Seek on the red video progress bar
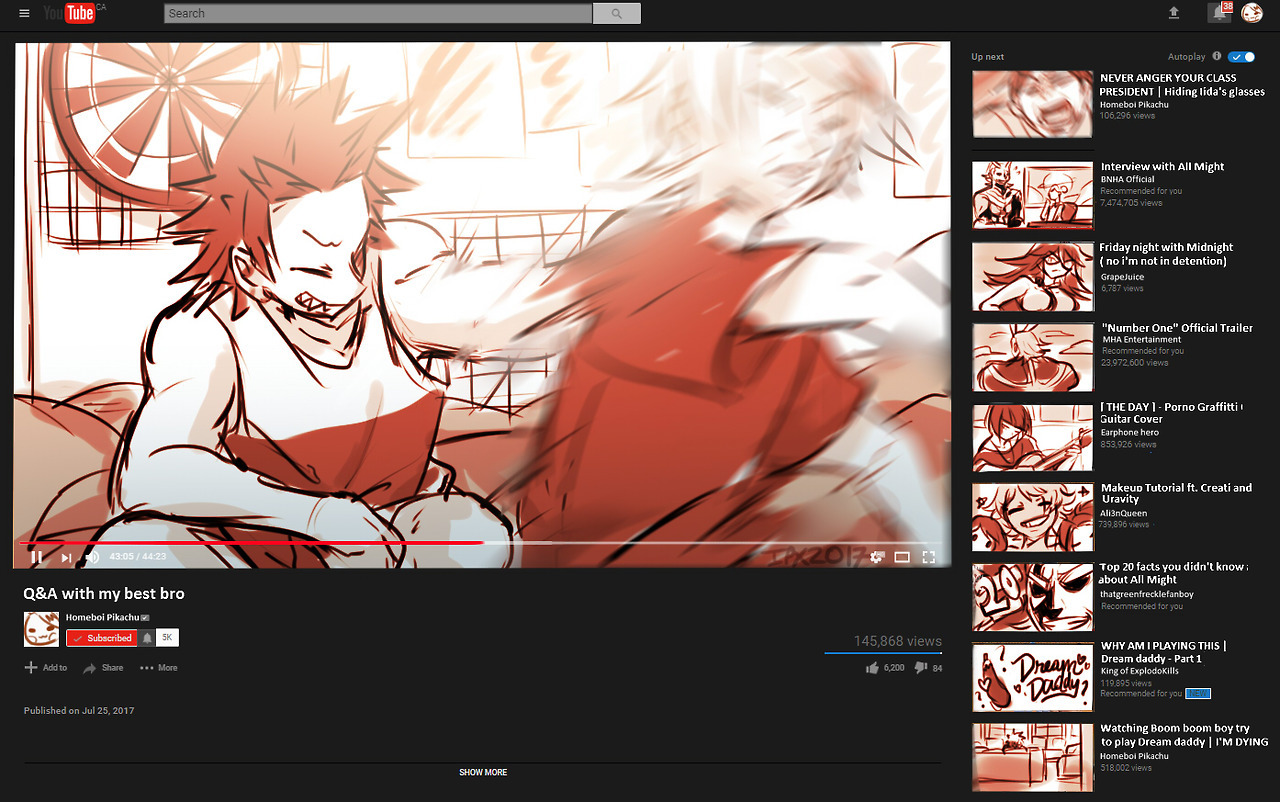The width and height of the screenshot is (1280, 802). click(x=250, y=543)
